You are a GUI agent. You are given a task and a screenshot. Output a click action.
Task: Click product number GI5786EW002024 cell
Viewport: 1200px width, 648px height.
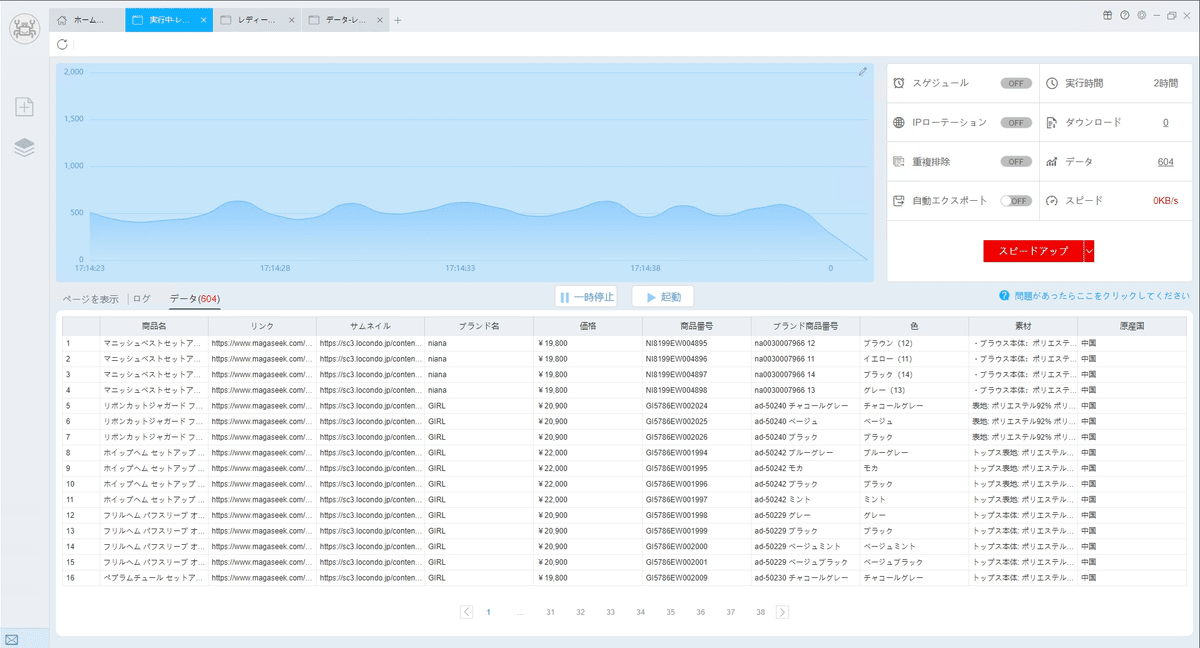(696, 406)
